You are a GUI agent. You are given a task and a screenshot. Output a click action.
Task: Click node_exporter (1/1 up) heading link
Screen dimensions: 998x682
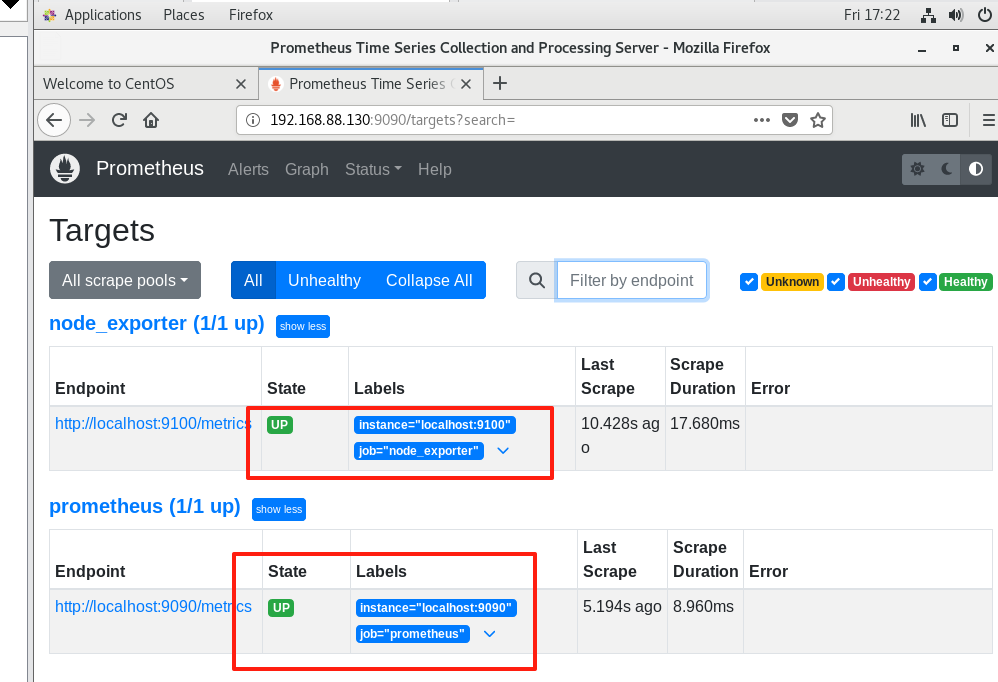pos(157,323)
